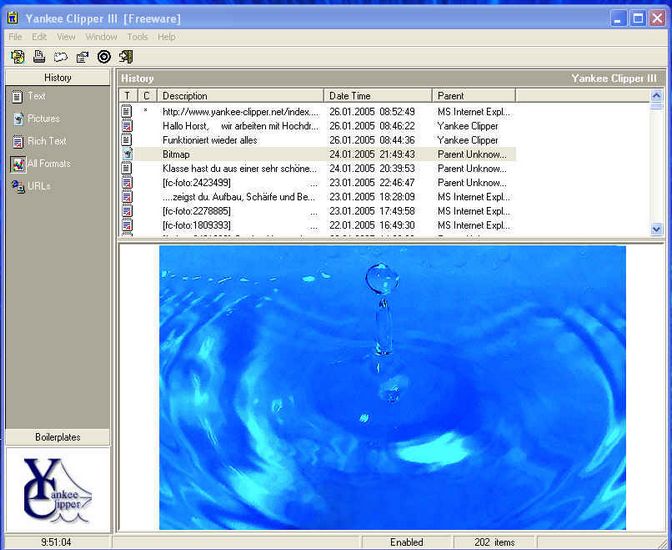The width and height of the screenshot is (672, 550).
Task: Click type icon of 'Klasse hast du' row
Action: pos(126,168)
